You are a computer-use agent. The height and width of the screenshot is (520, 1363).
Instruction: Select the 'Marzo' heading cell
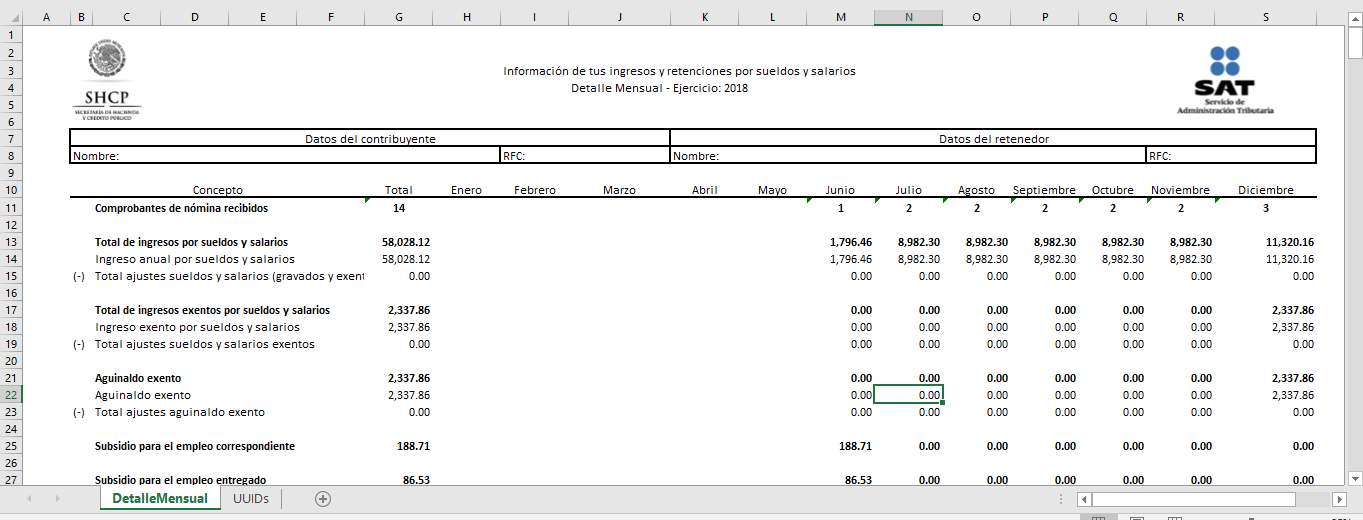[x=620, y=190]
